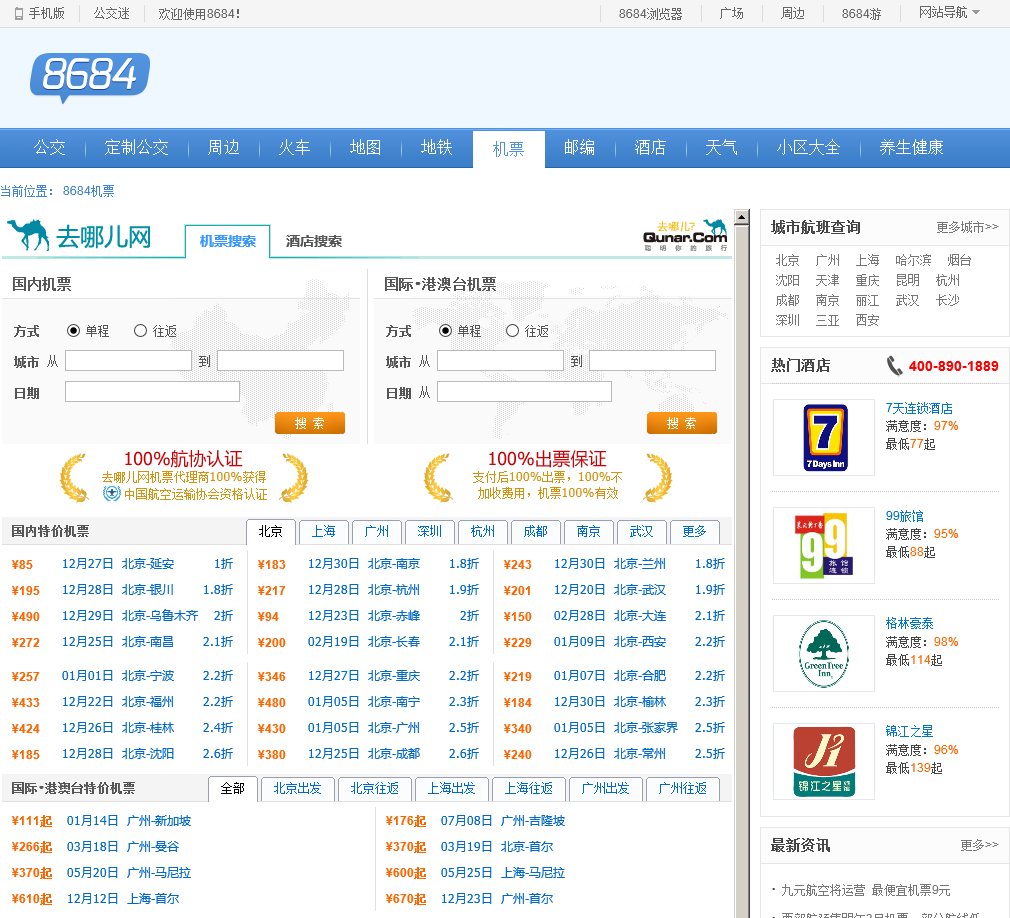
Task: Open the 小区大全 nav item
Action: click(808, 148)
